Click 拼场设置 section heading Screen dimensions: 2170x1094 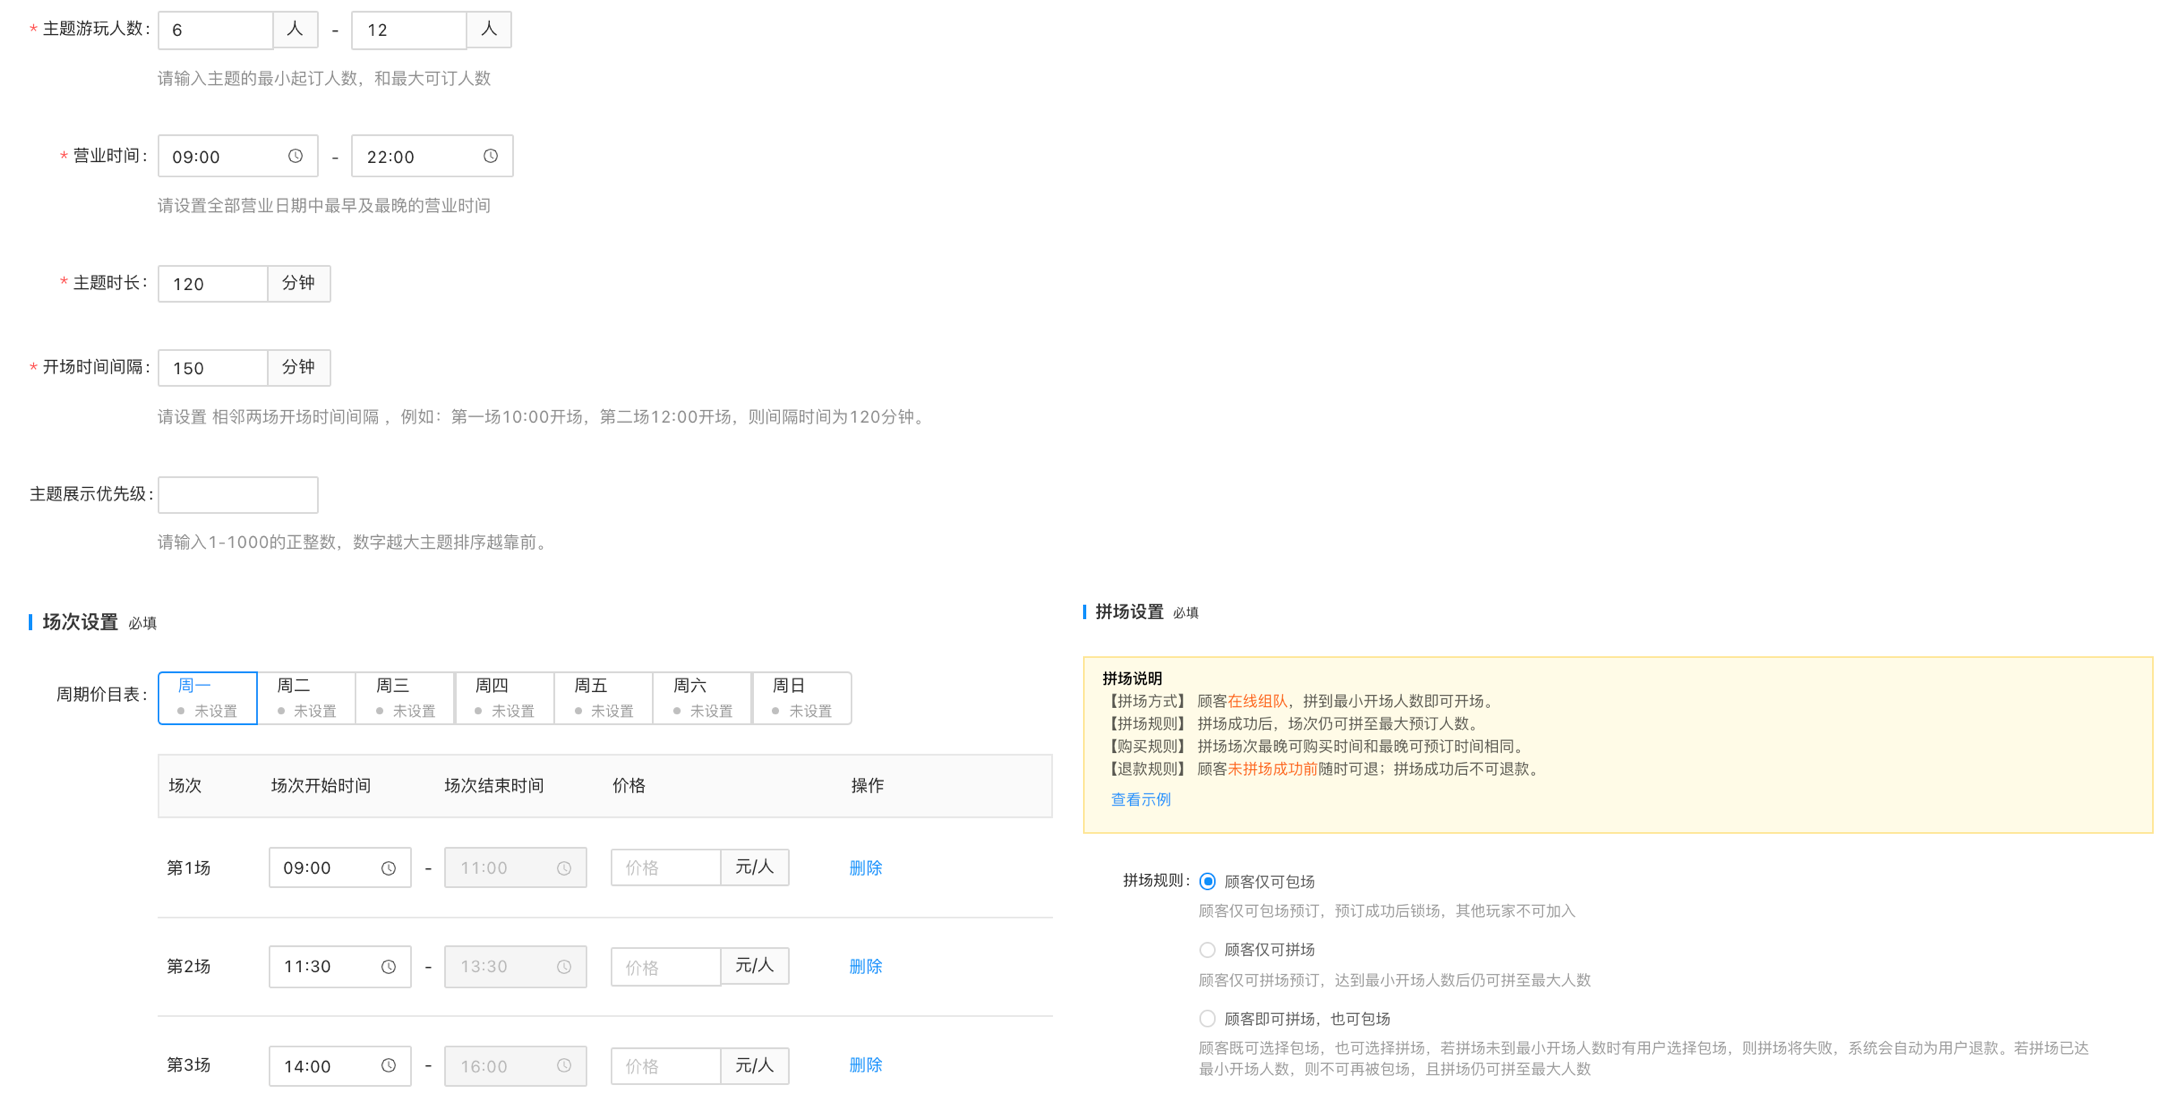pos(1129,612)
